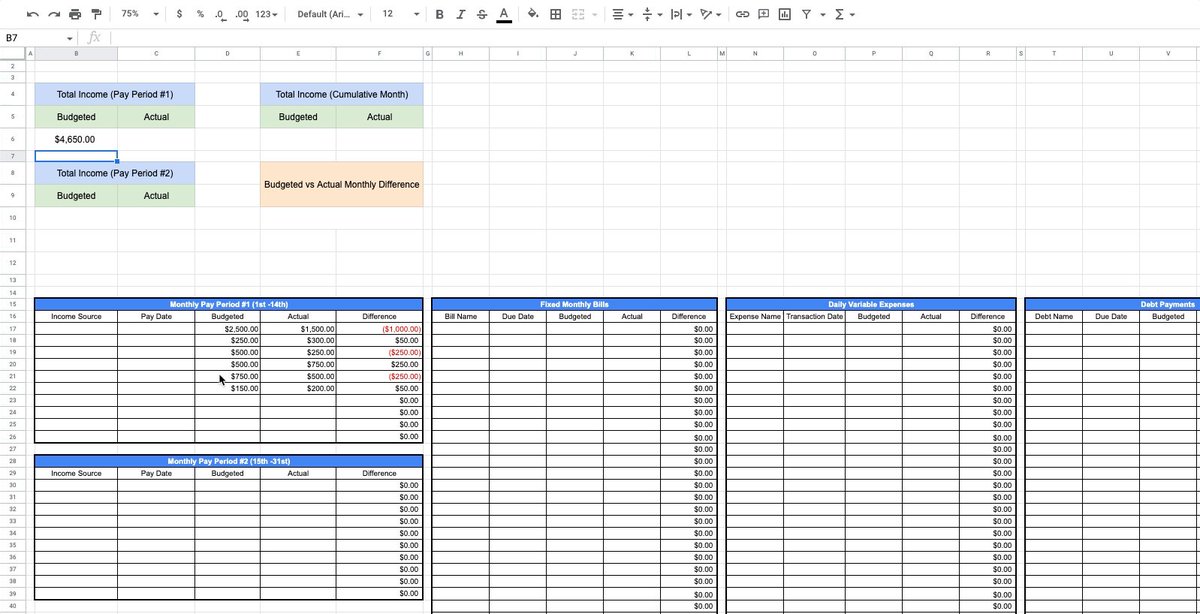Image resolution: width=1200 pixels, height=614 pixels.
Task: Click the Borders icon
Action: [555, 14]
